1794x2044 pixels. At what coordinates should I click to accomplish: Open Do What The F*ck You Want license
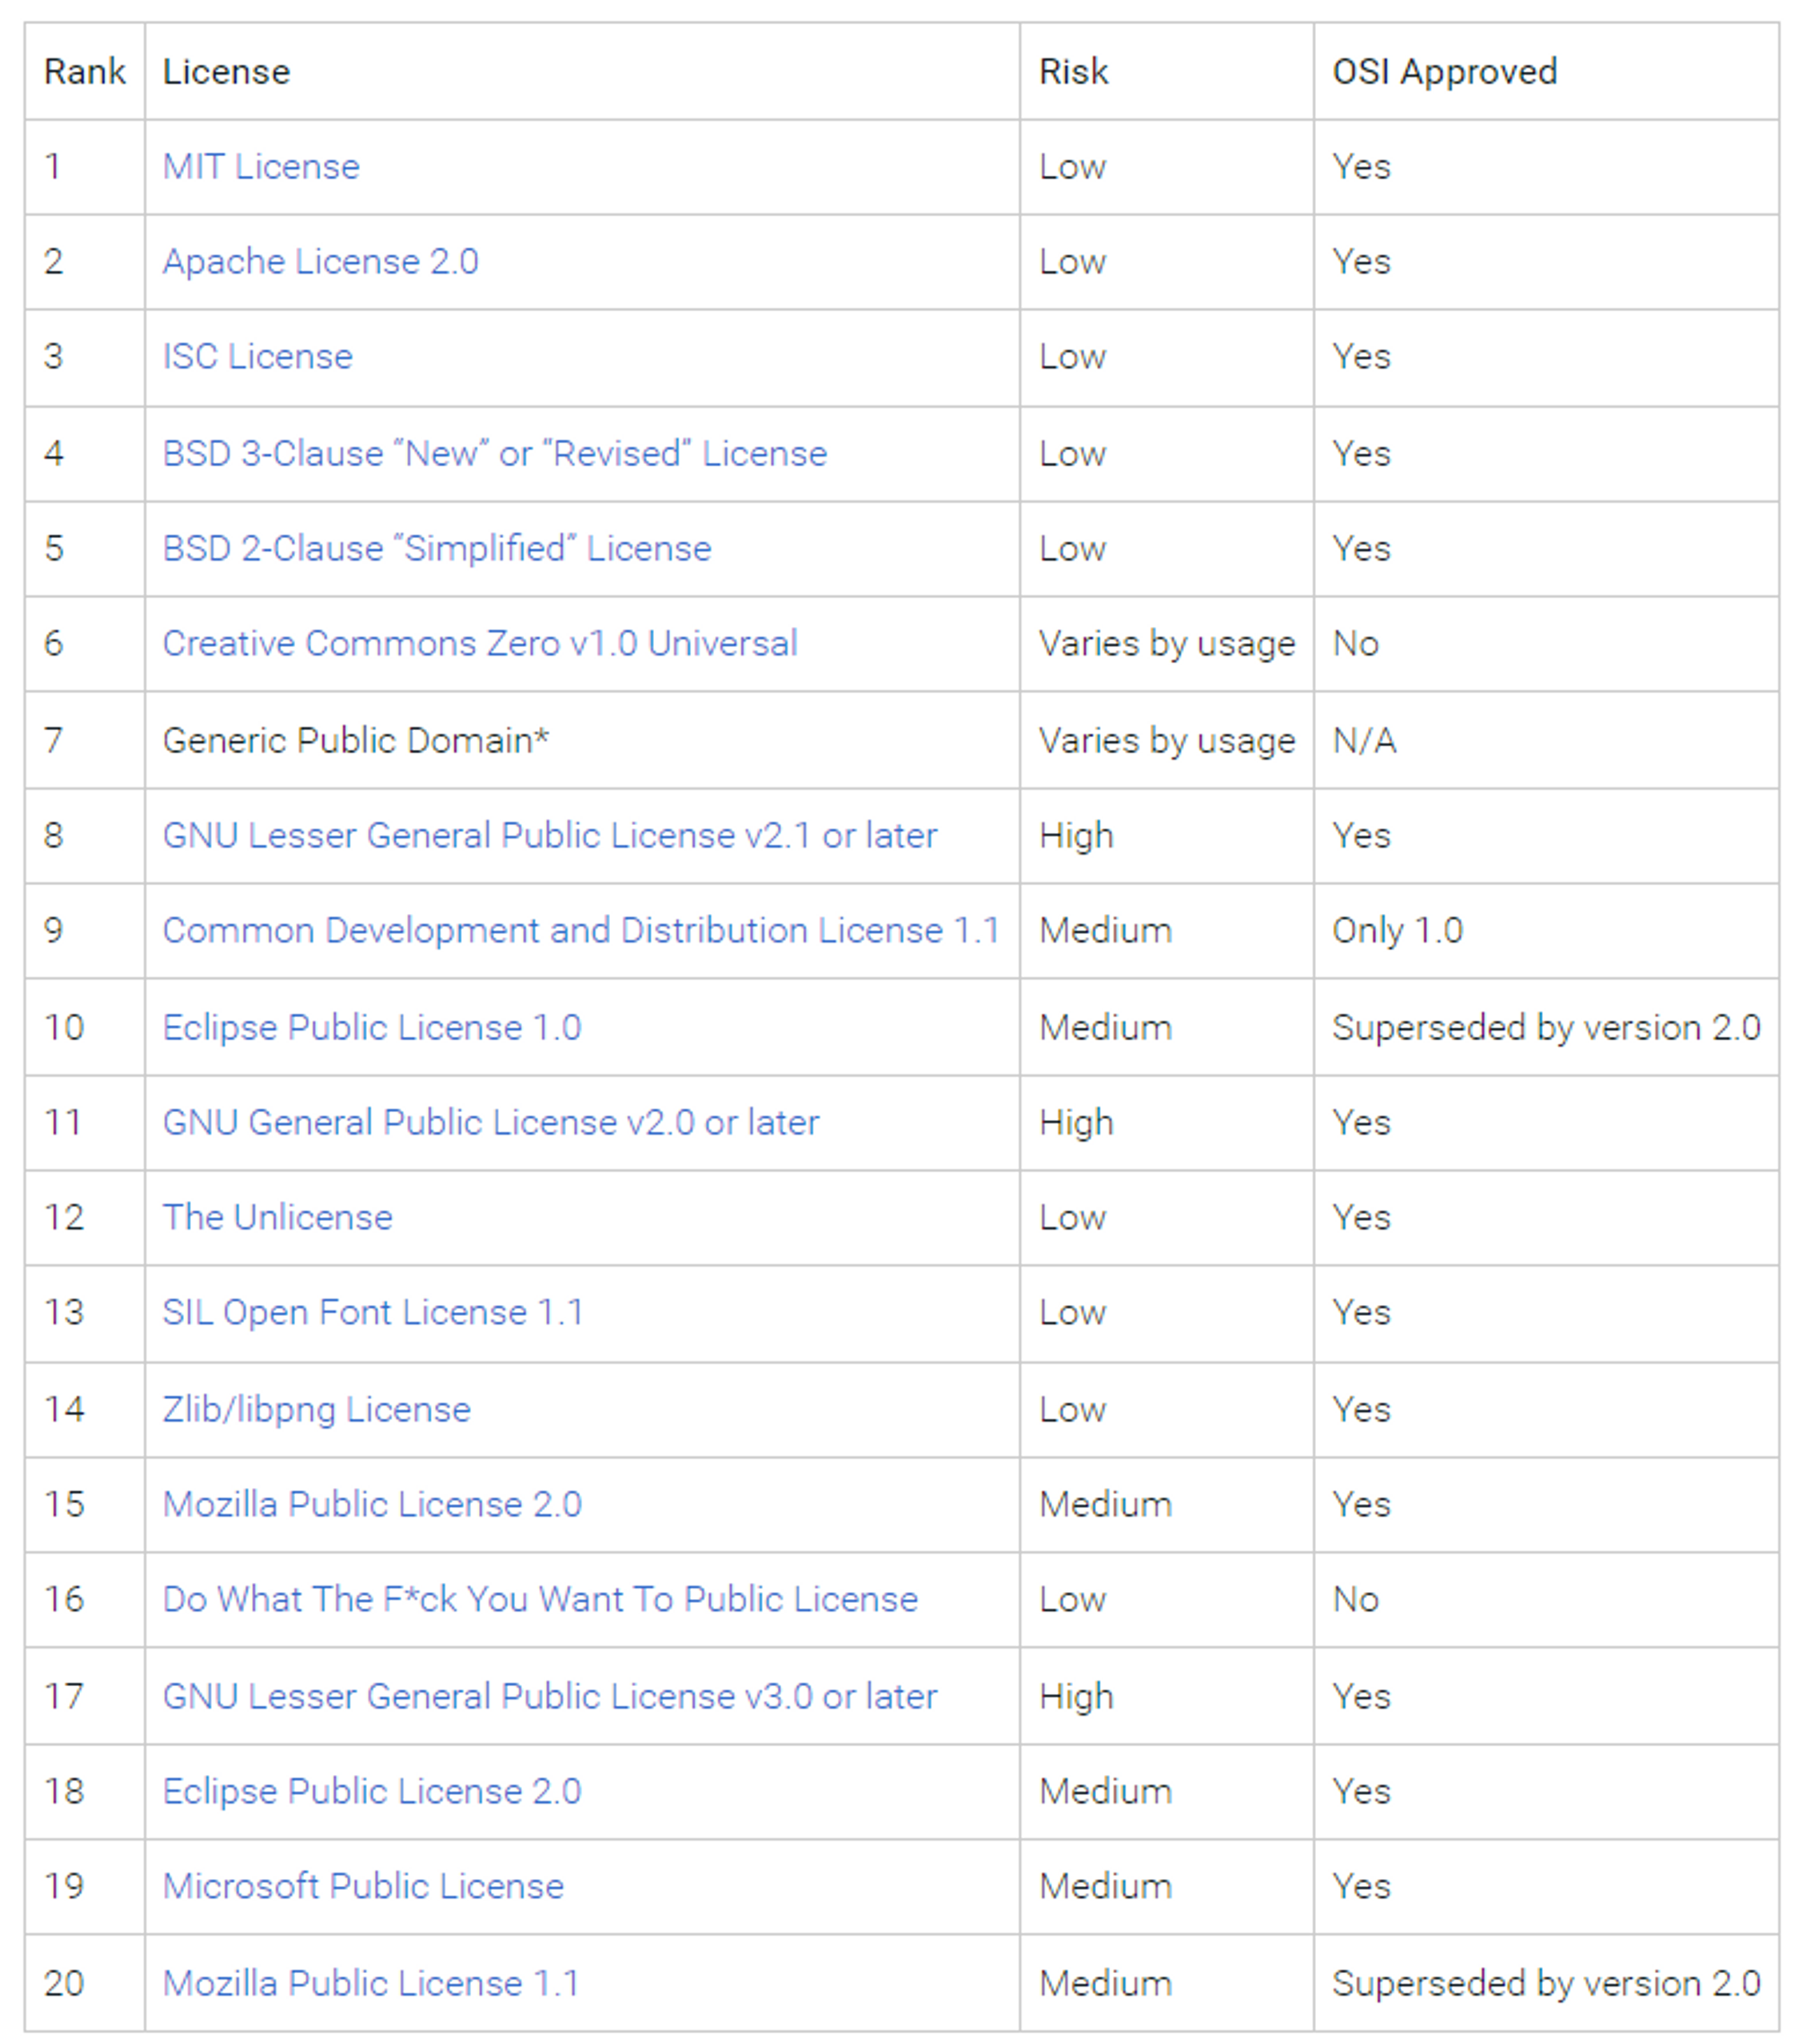tap(540, 1599)
